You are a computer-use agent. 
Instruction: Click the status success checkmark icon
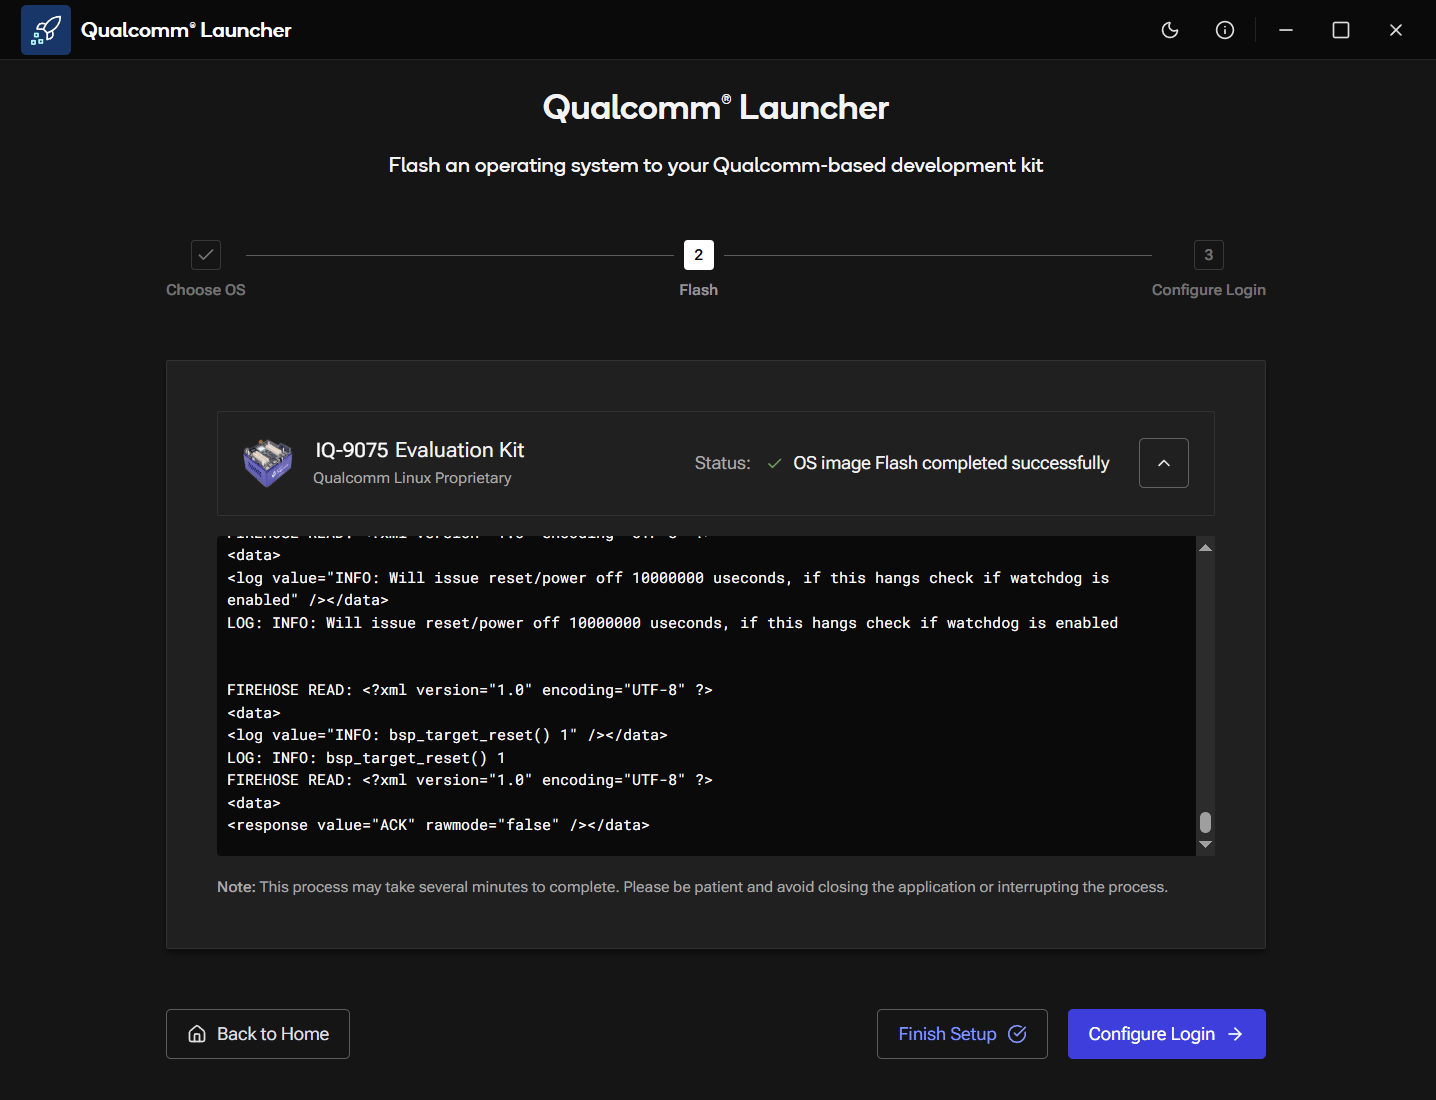774,463
